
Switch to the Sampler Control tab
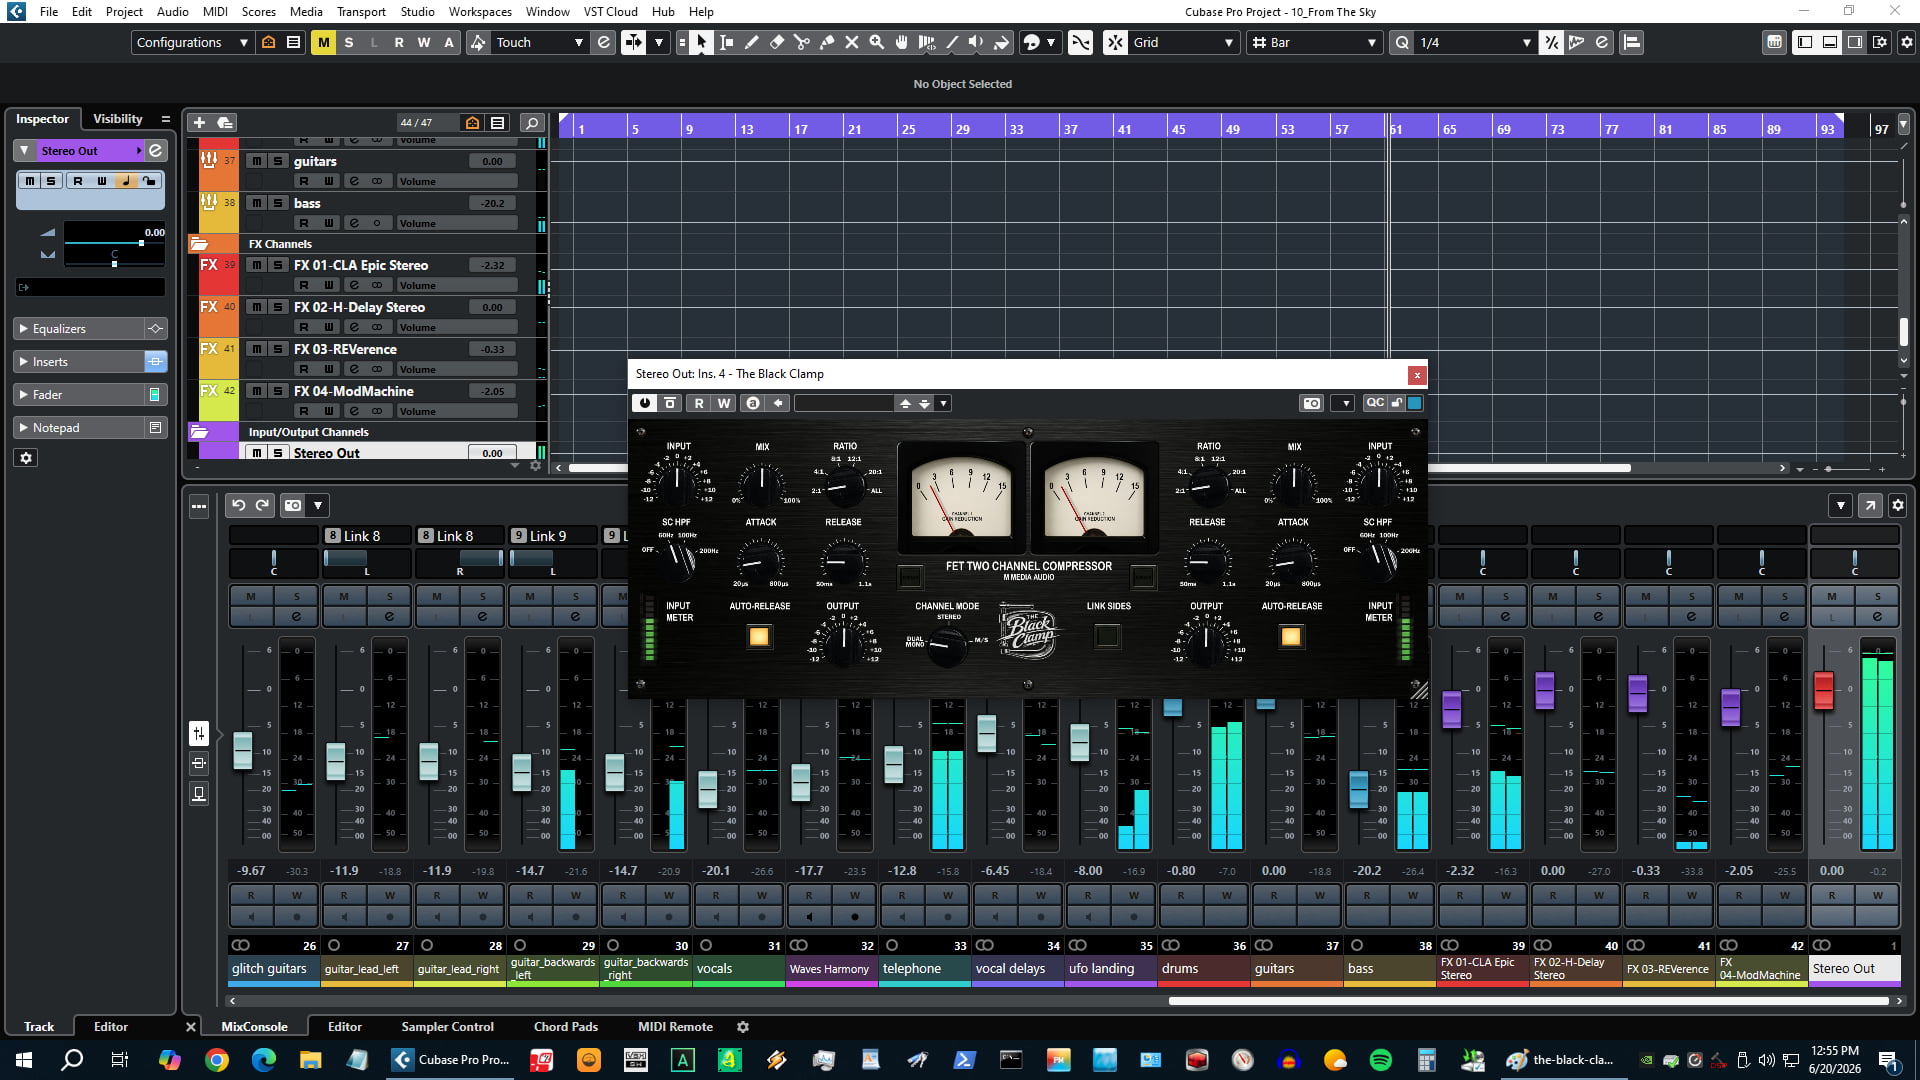tap(447, 1027)
